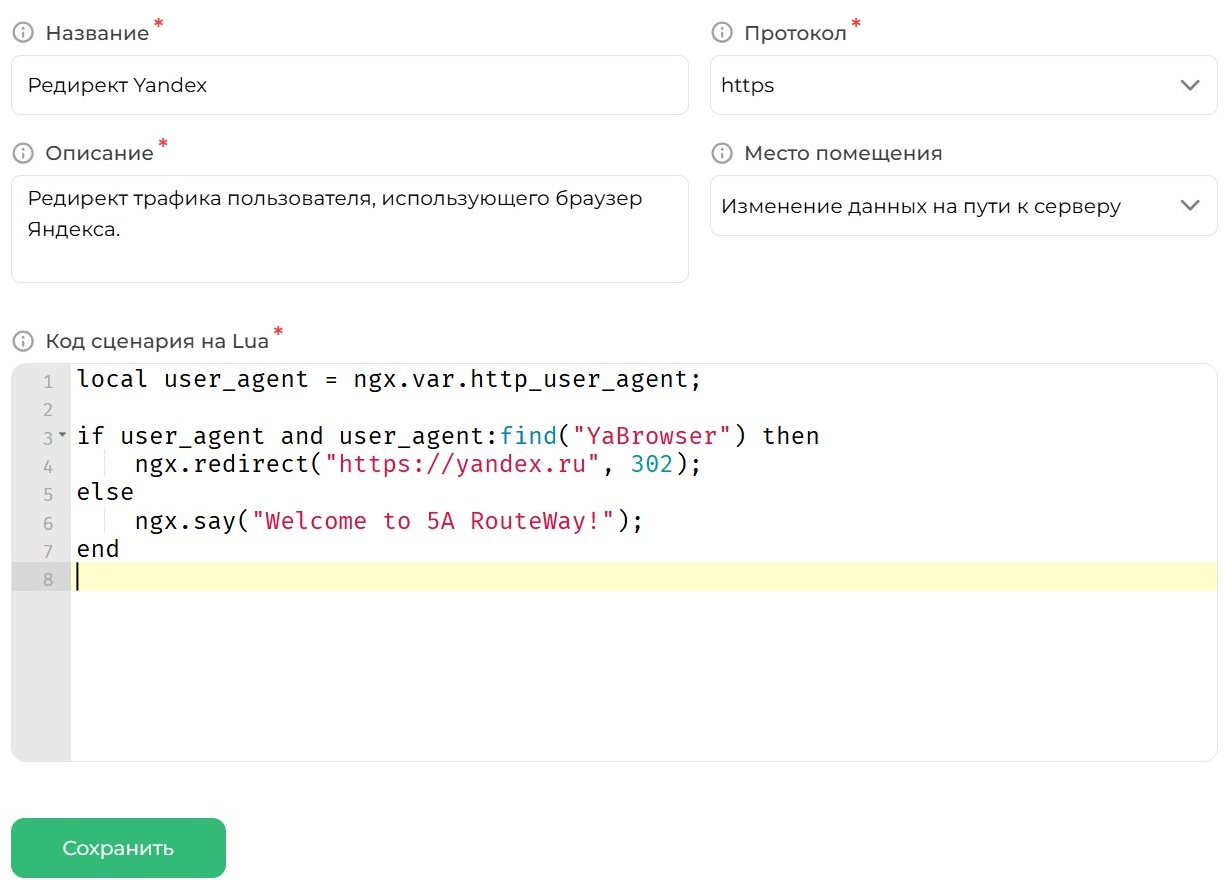Click info icon next to Описание label
This screenshot has height=884, width=1227.
22,153
